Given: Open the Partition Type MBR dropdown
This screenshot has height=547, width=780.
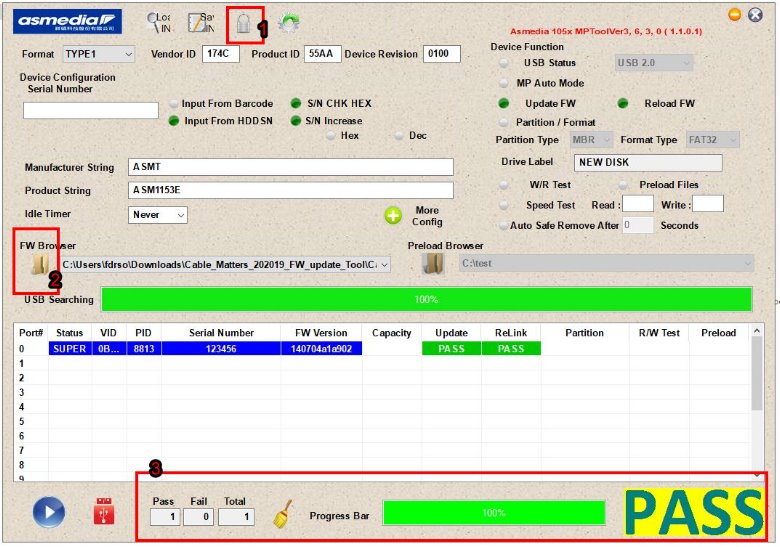Looking at the screenshot, I should point(591,140).
